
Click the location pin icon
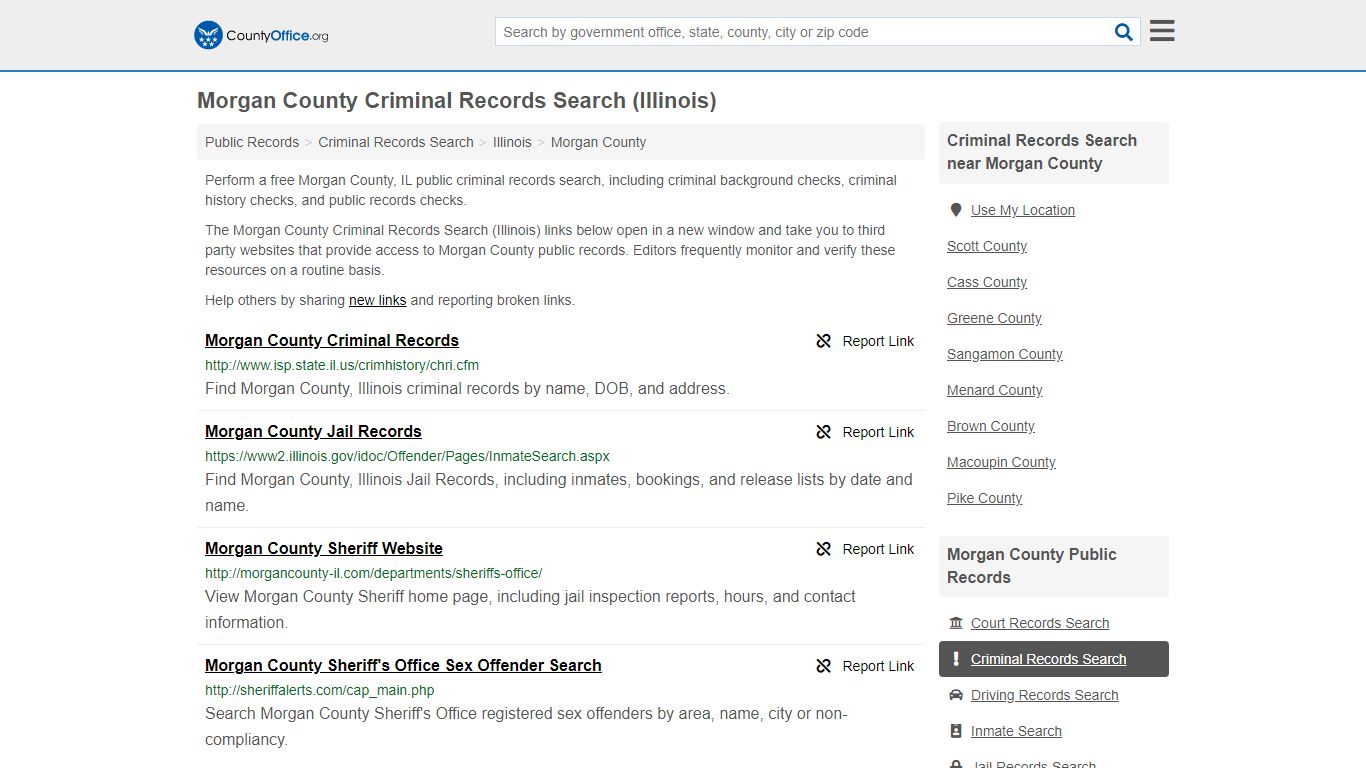[956, 210]
